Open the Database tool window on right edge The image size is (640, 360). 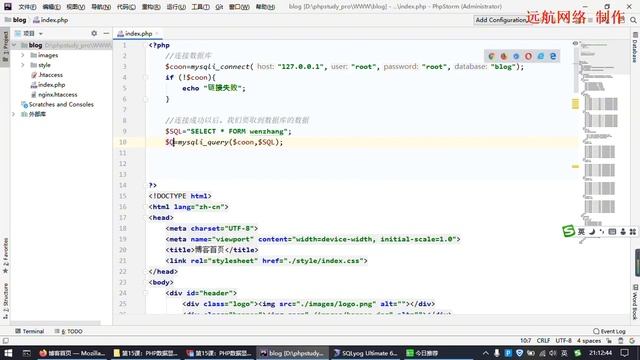point(635,48)
